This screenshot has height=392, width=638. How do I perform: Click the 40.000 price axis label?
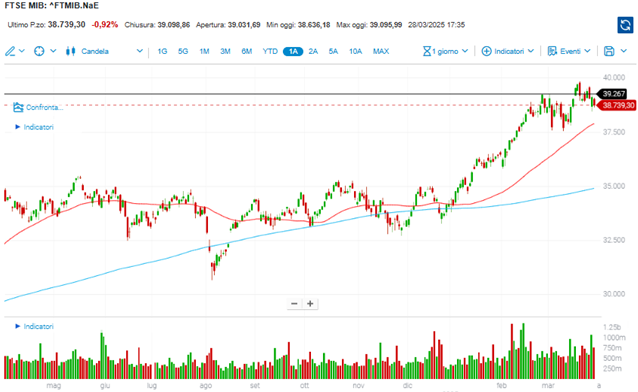(614, 77)
